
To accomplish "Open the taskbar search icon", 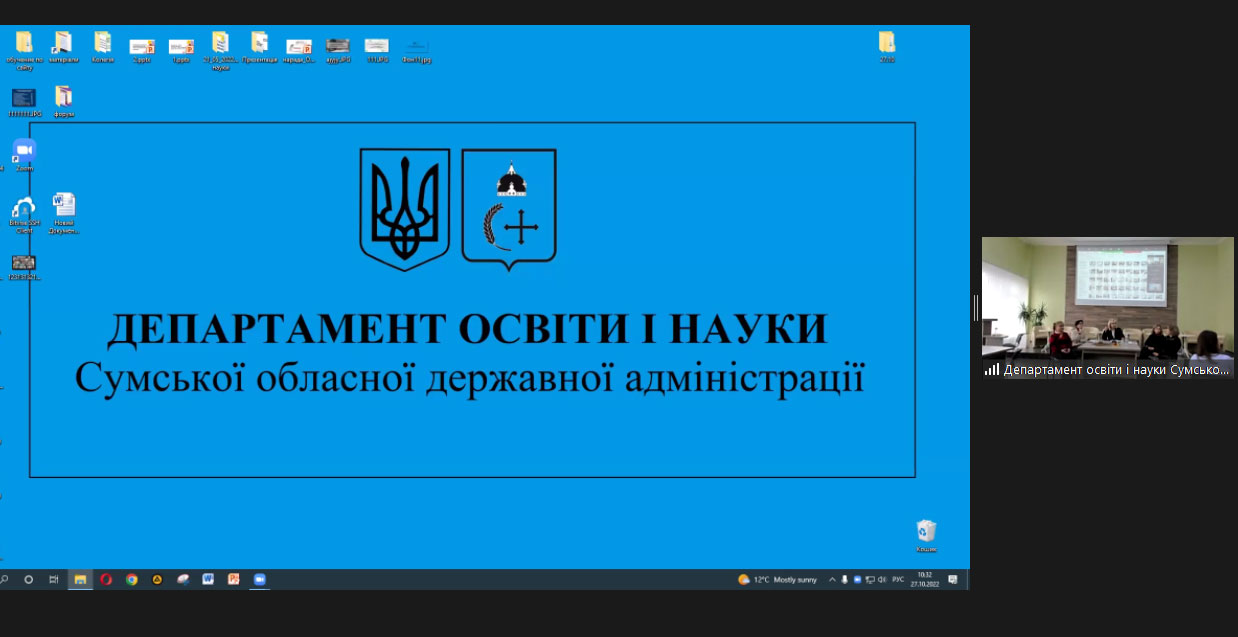I will pos(4,579).
